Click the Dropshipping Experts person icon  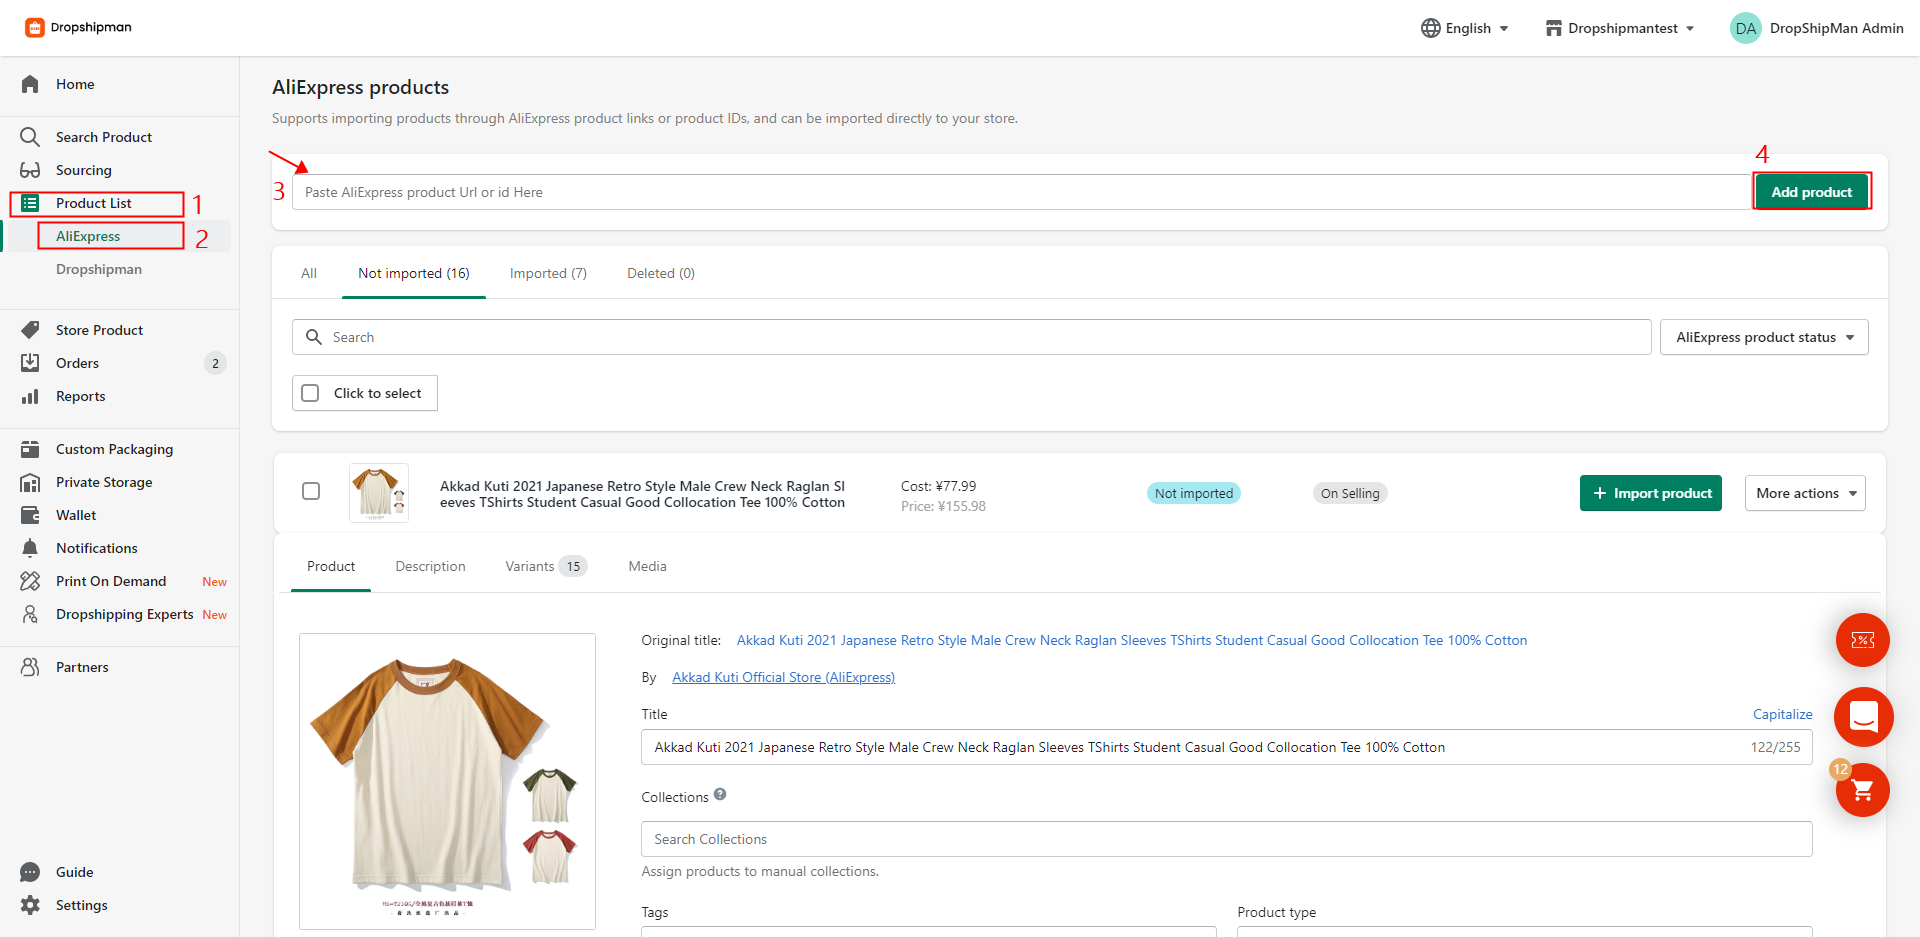pyautogui.click(x=30, y=614)
